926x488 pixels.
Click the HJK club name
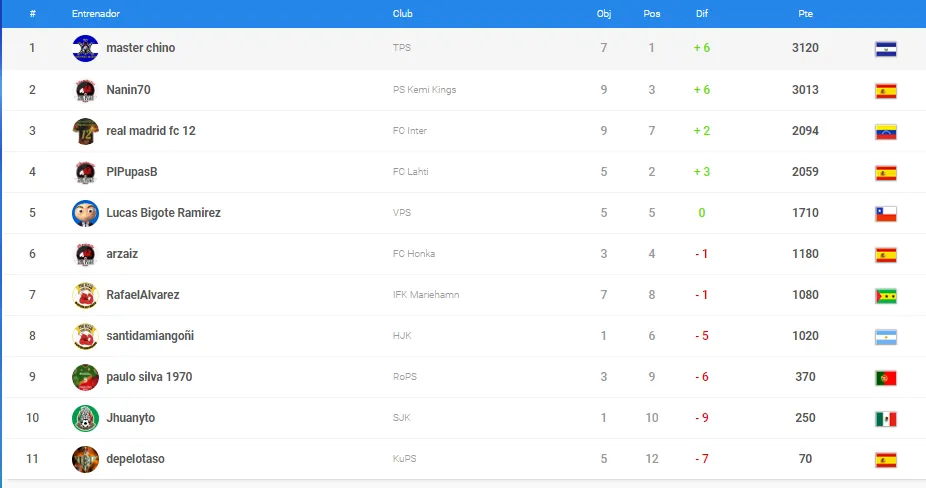pos(402,336)
